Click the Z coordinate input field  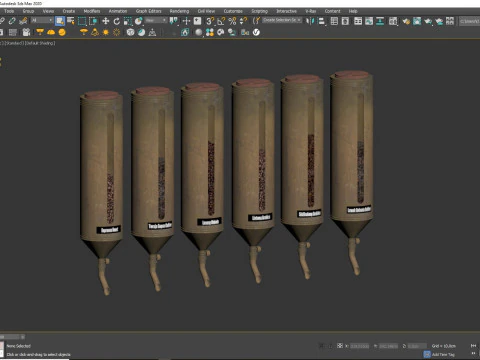[417, 346]
